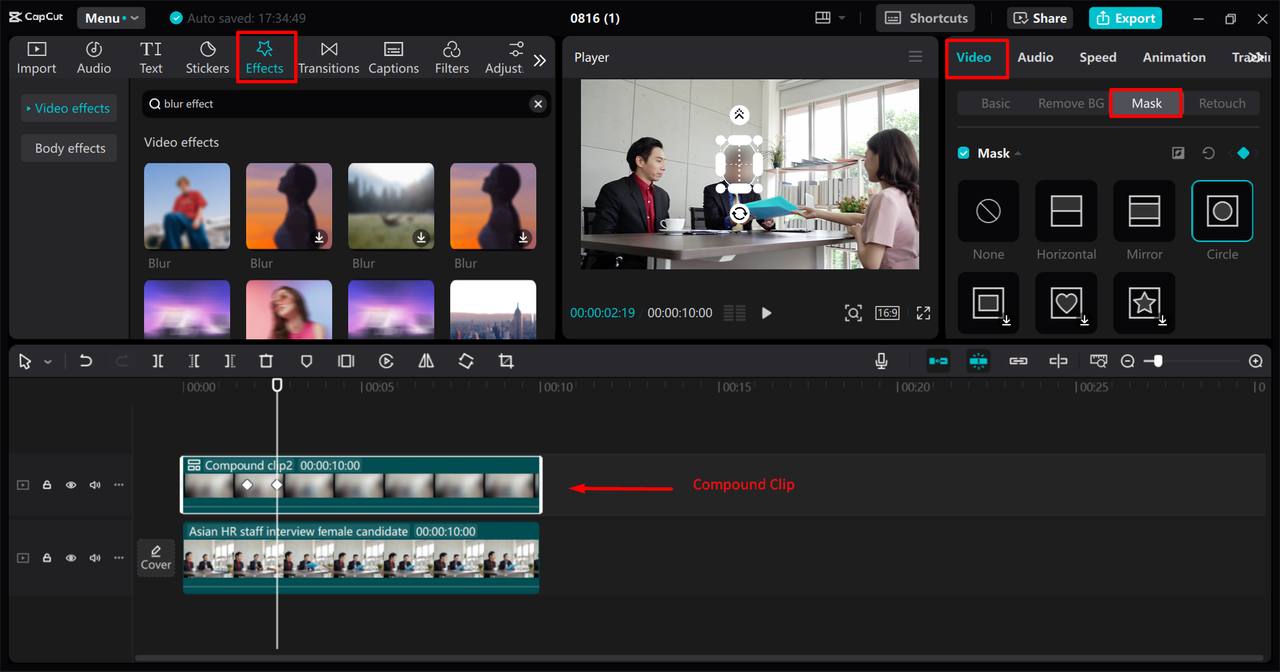Uncheck the Mask checkbox
The image size is (1280, 672).
[x=964, y=153]
